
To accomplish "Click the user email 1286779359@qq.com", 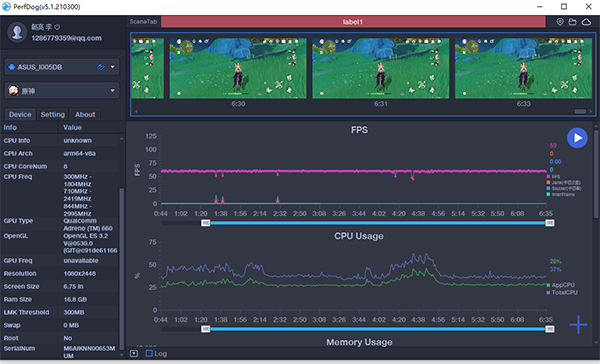I will [x=67, y=38].
